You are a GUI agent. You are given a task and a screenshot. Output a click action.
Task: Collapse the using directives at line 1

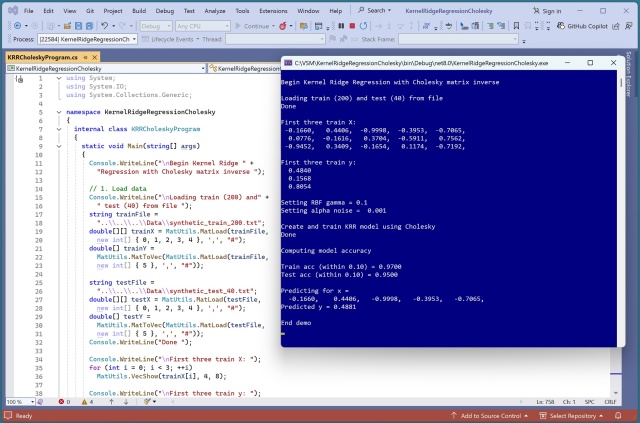59,78
